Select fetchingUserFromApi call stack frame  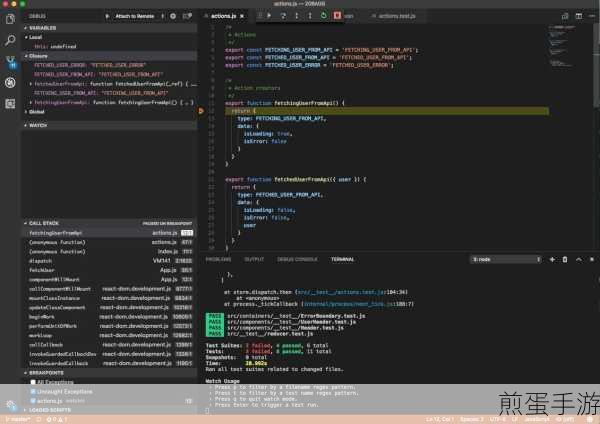[x=109, y=233]
